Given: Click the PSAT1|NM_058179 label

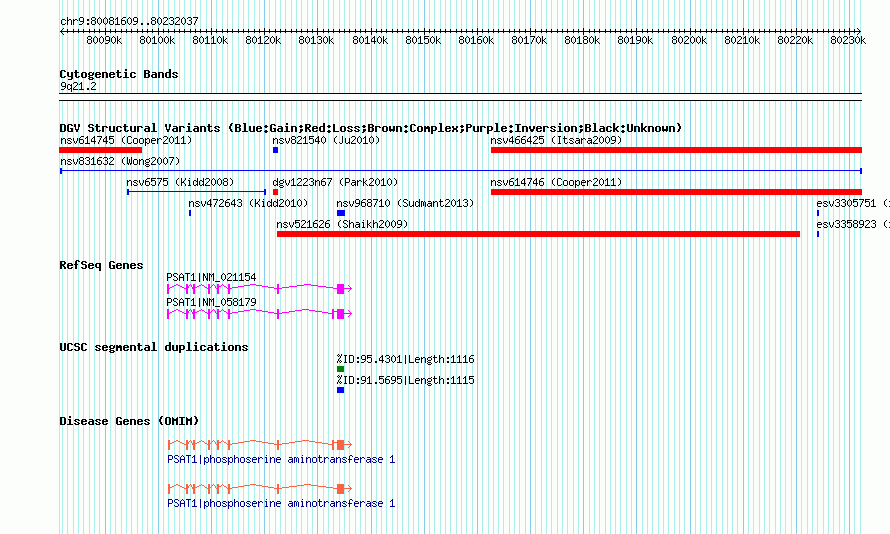Looking at the screenshot, I should click(x=211, y=302).
